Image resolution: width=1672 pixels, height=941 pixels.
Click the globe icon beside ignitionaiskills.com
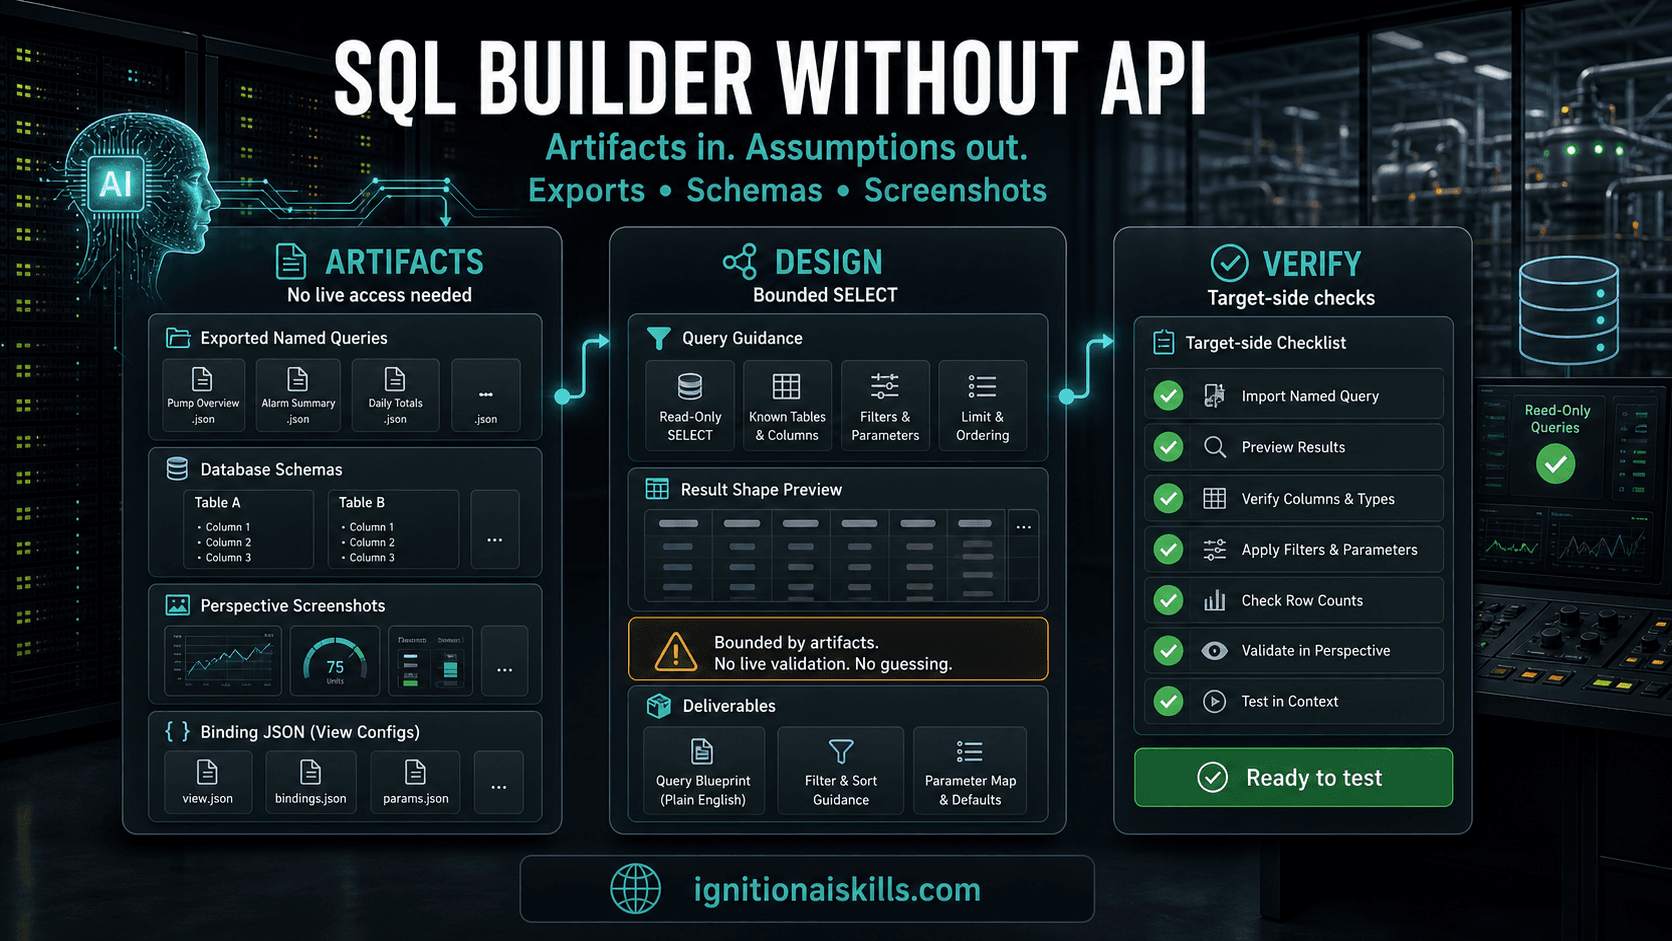pos(636,889)
